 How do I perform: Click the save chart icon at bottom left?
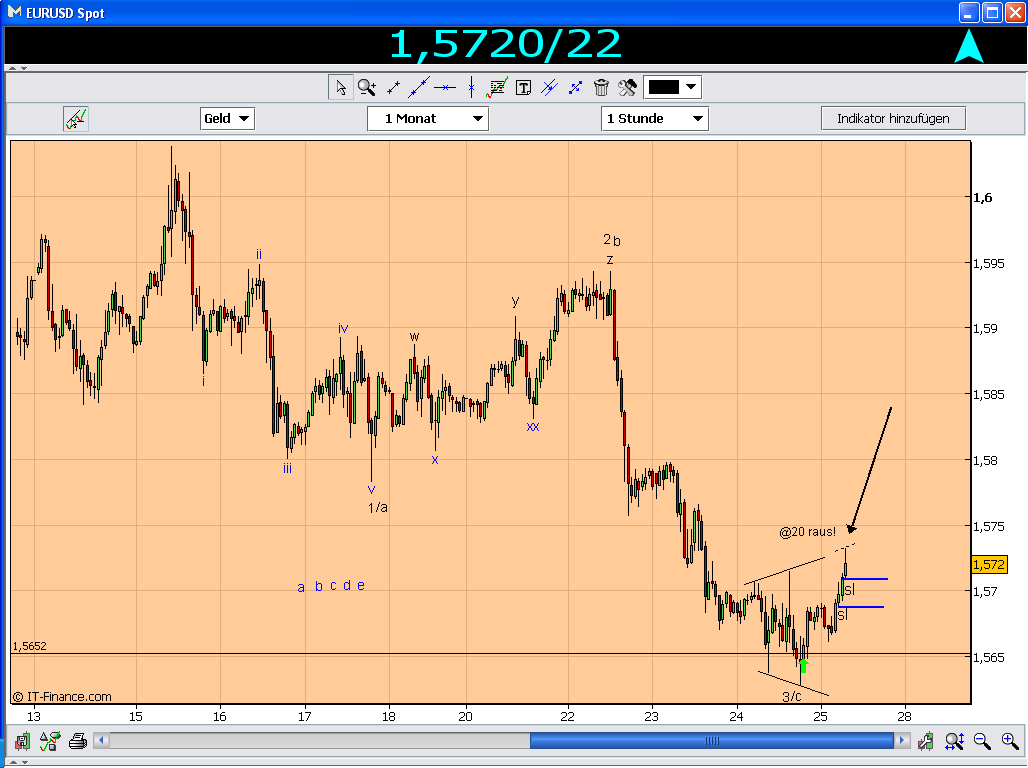(22, 741)
